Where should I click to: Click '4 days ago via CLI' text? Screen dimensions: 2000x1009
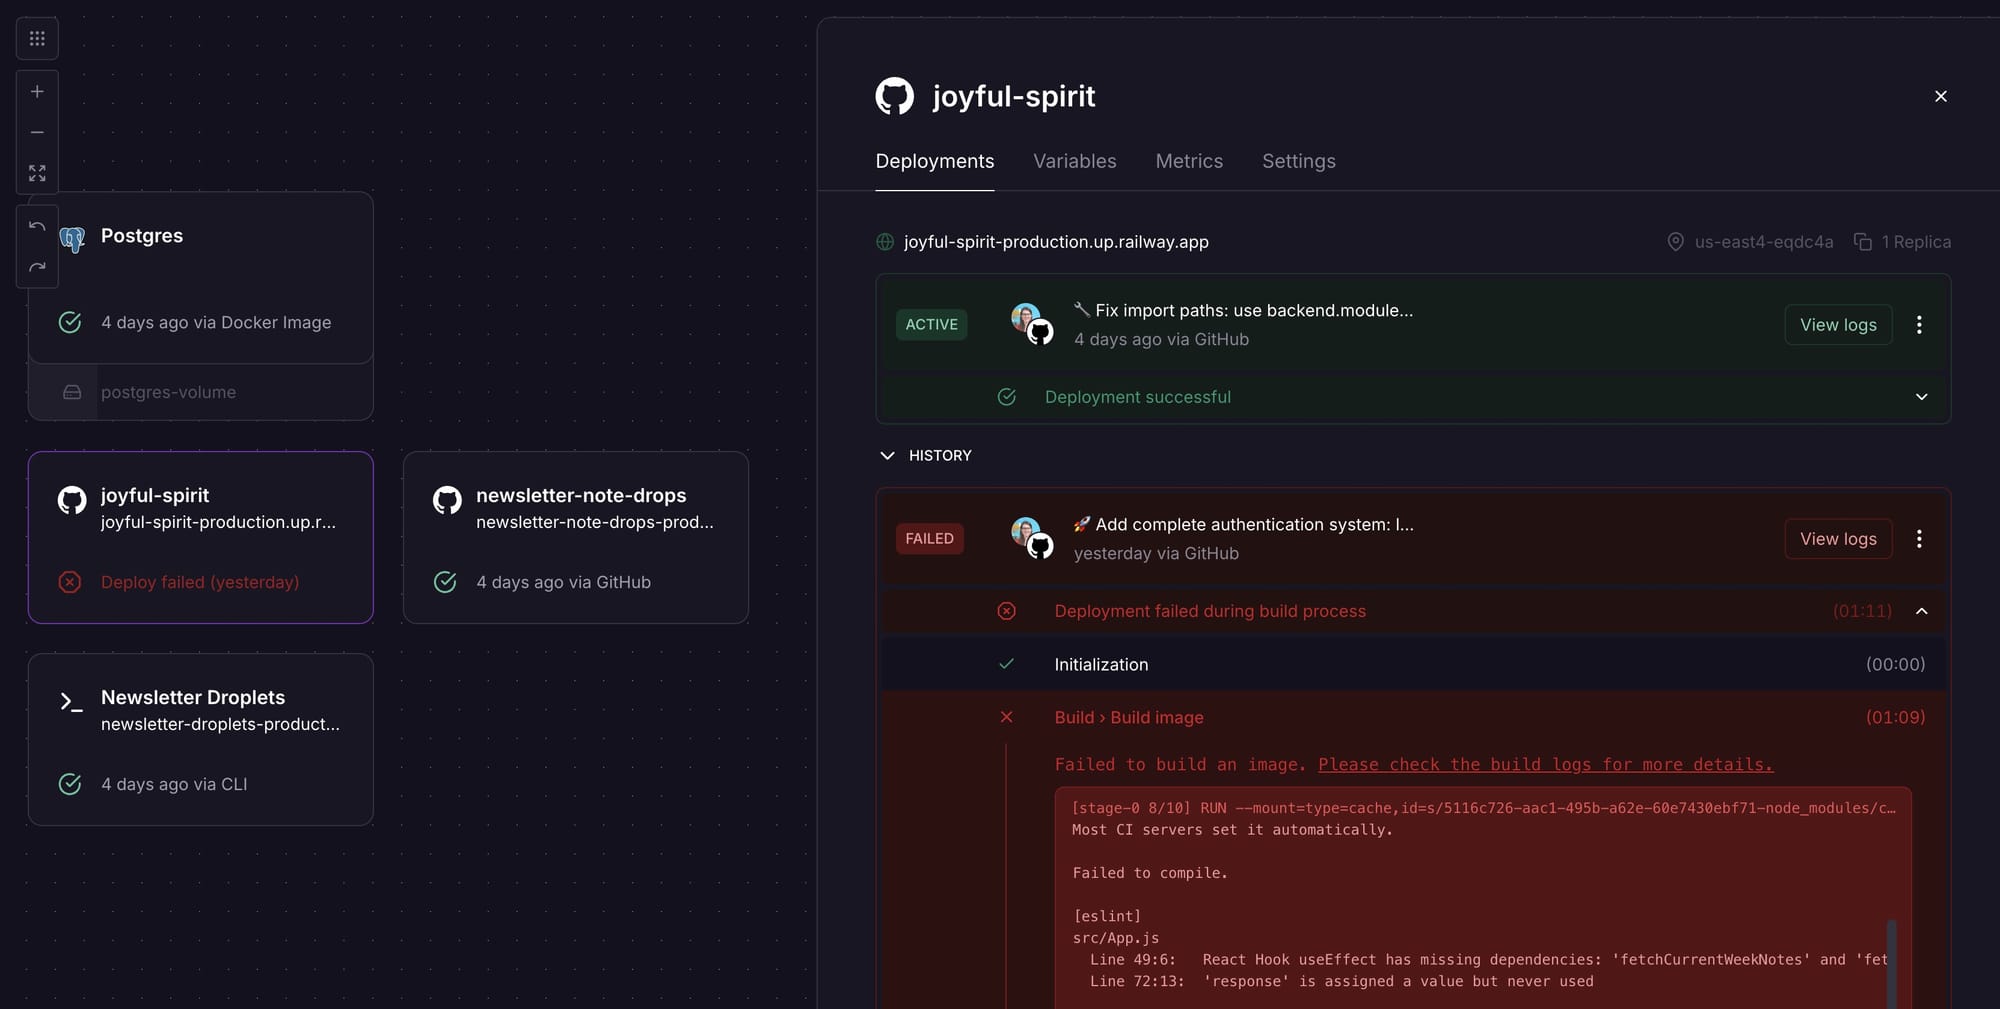pos(174,784)
